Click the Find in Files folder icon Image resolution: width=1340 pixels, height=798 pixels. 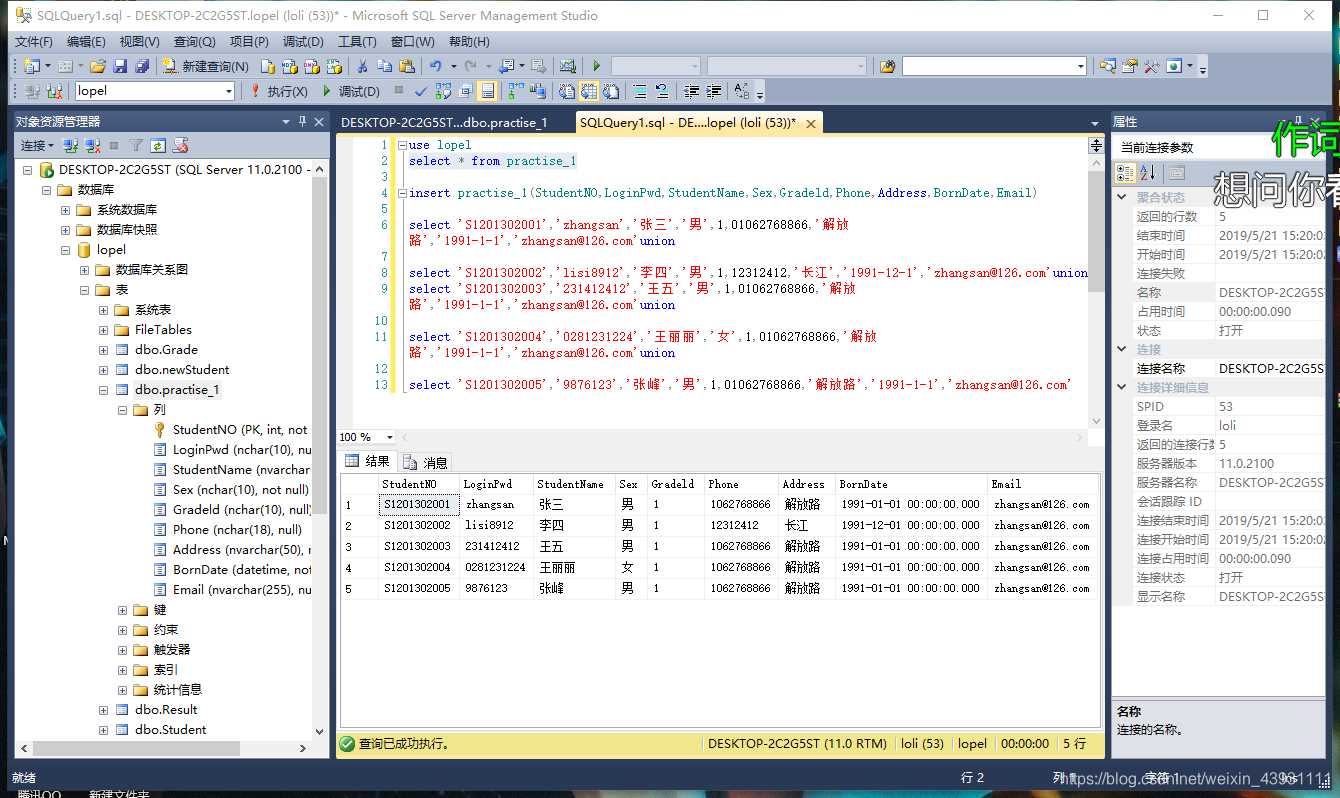(x=888, y=66)
